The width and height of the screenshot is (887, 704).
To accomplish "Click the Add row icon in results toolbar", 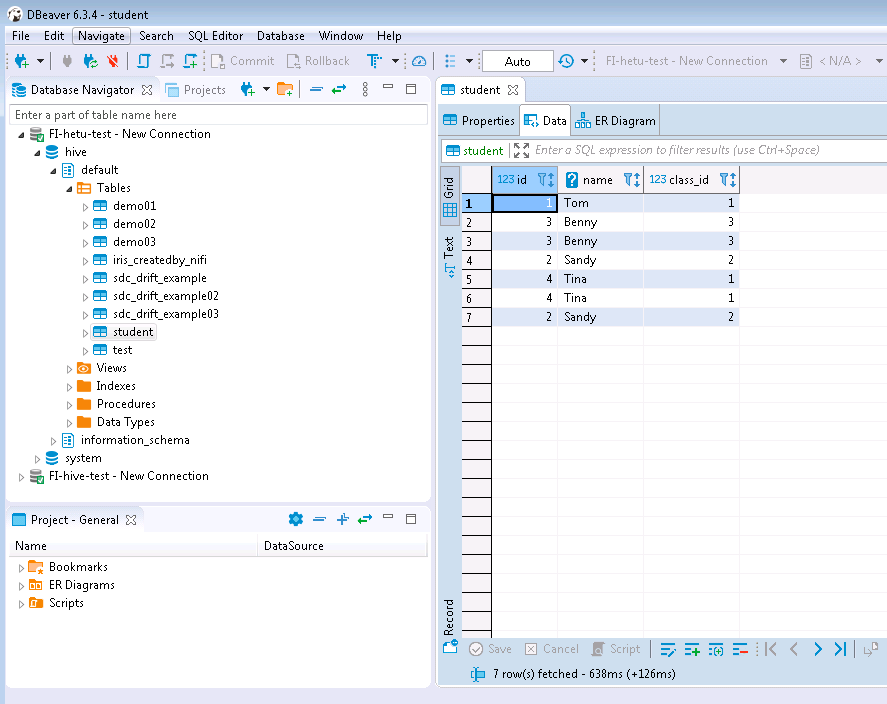I will pyautogui.click(x=692, y=649).
